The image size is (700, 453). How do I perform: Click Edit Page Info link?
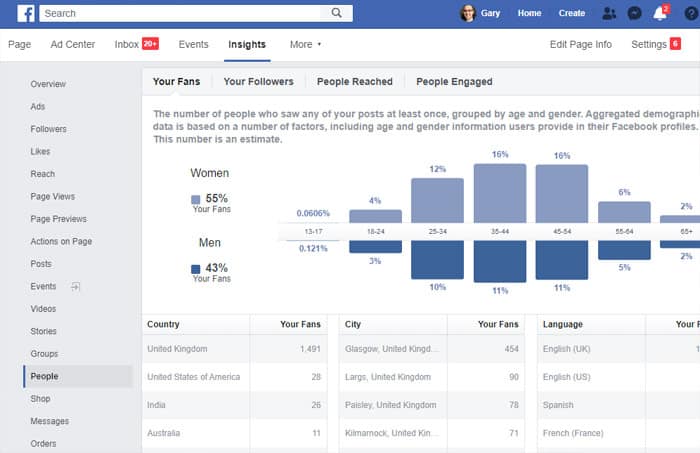click(581, 44)
